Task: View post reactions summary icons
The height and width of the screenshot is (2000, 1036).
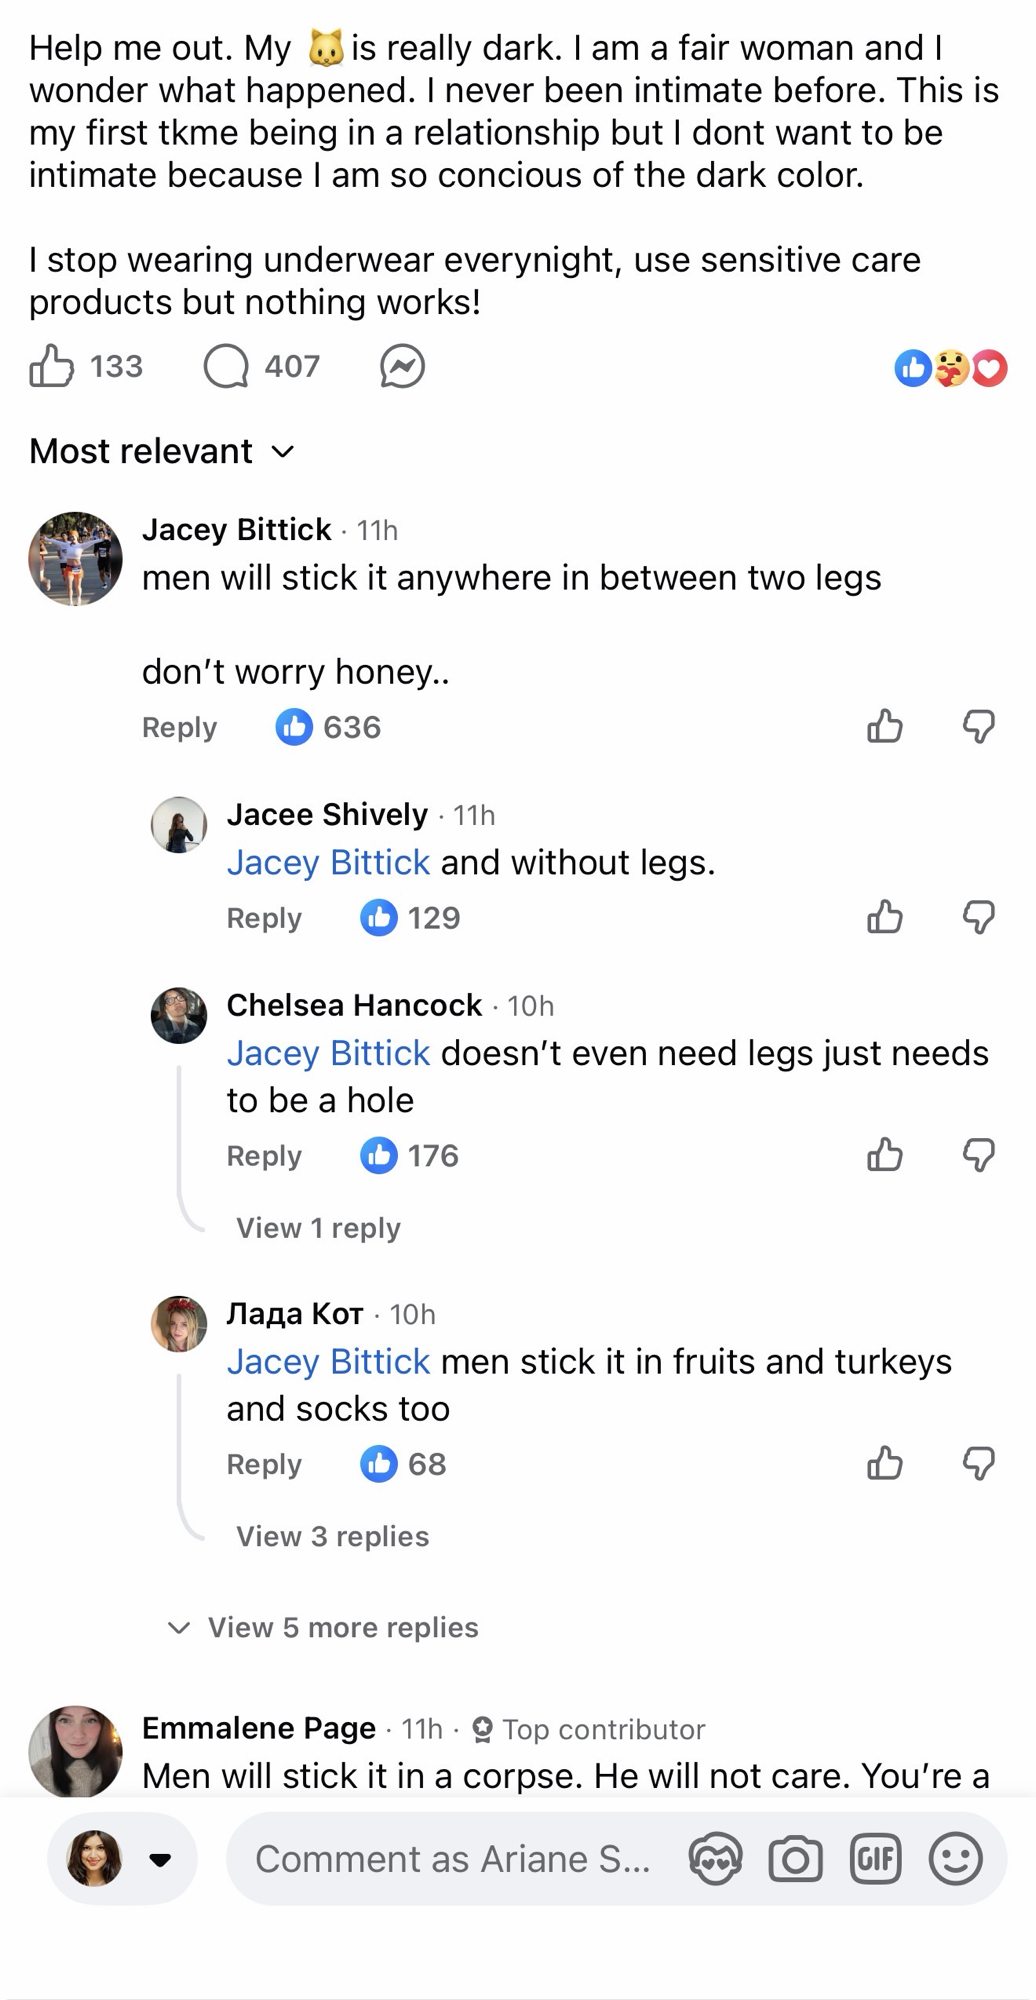Action: 950,368
